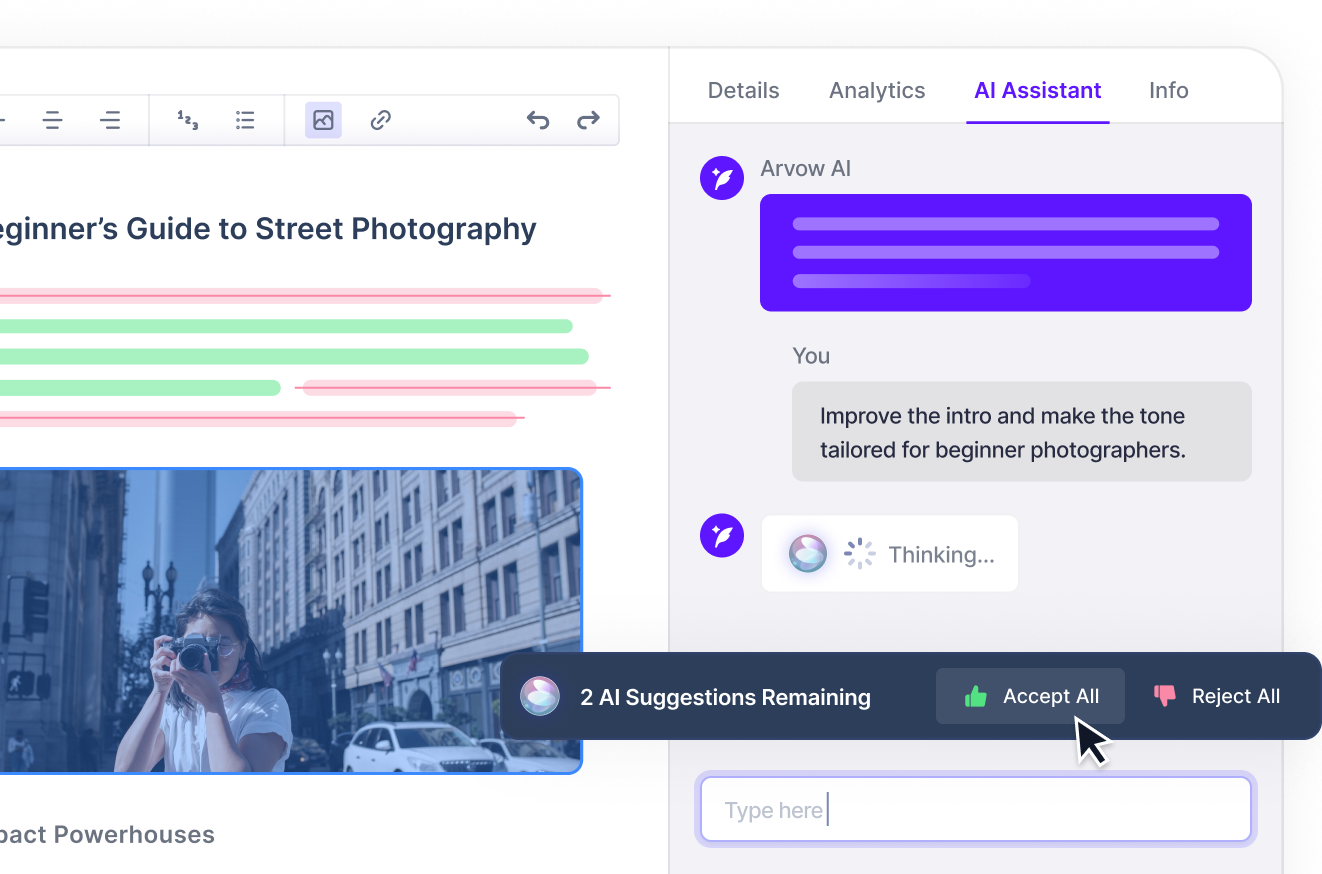
Task: Select the AI Assistant tab
Action: click(1038, 90)
